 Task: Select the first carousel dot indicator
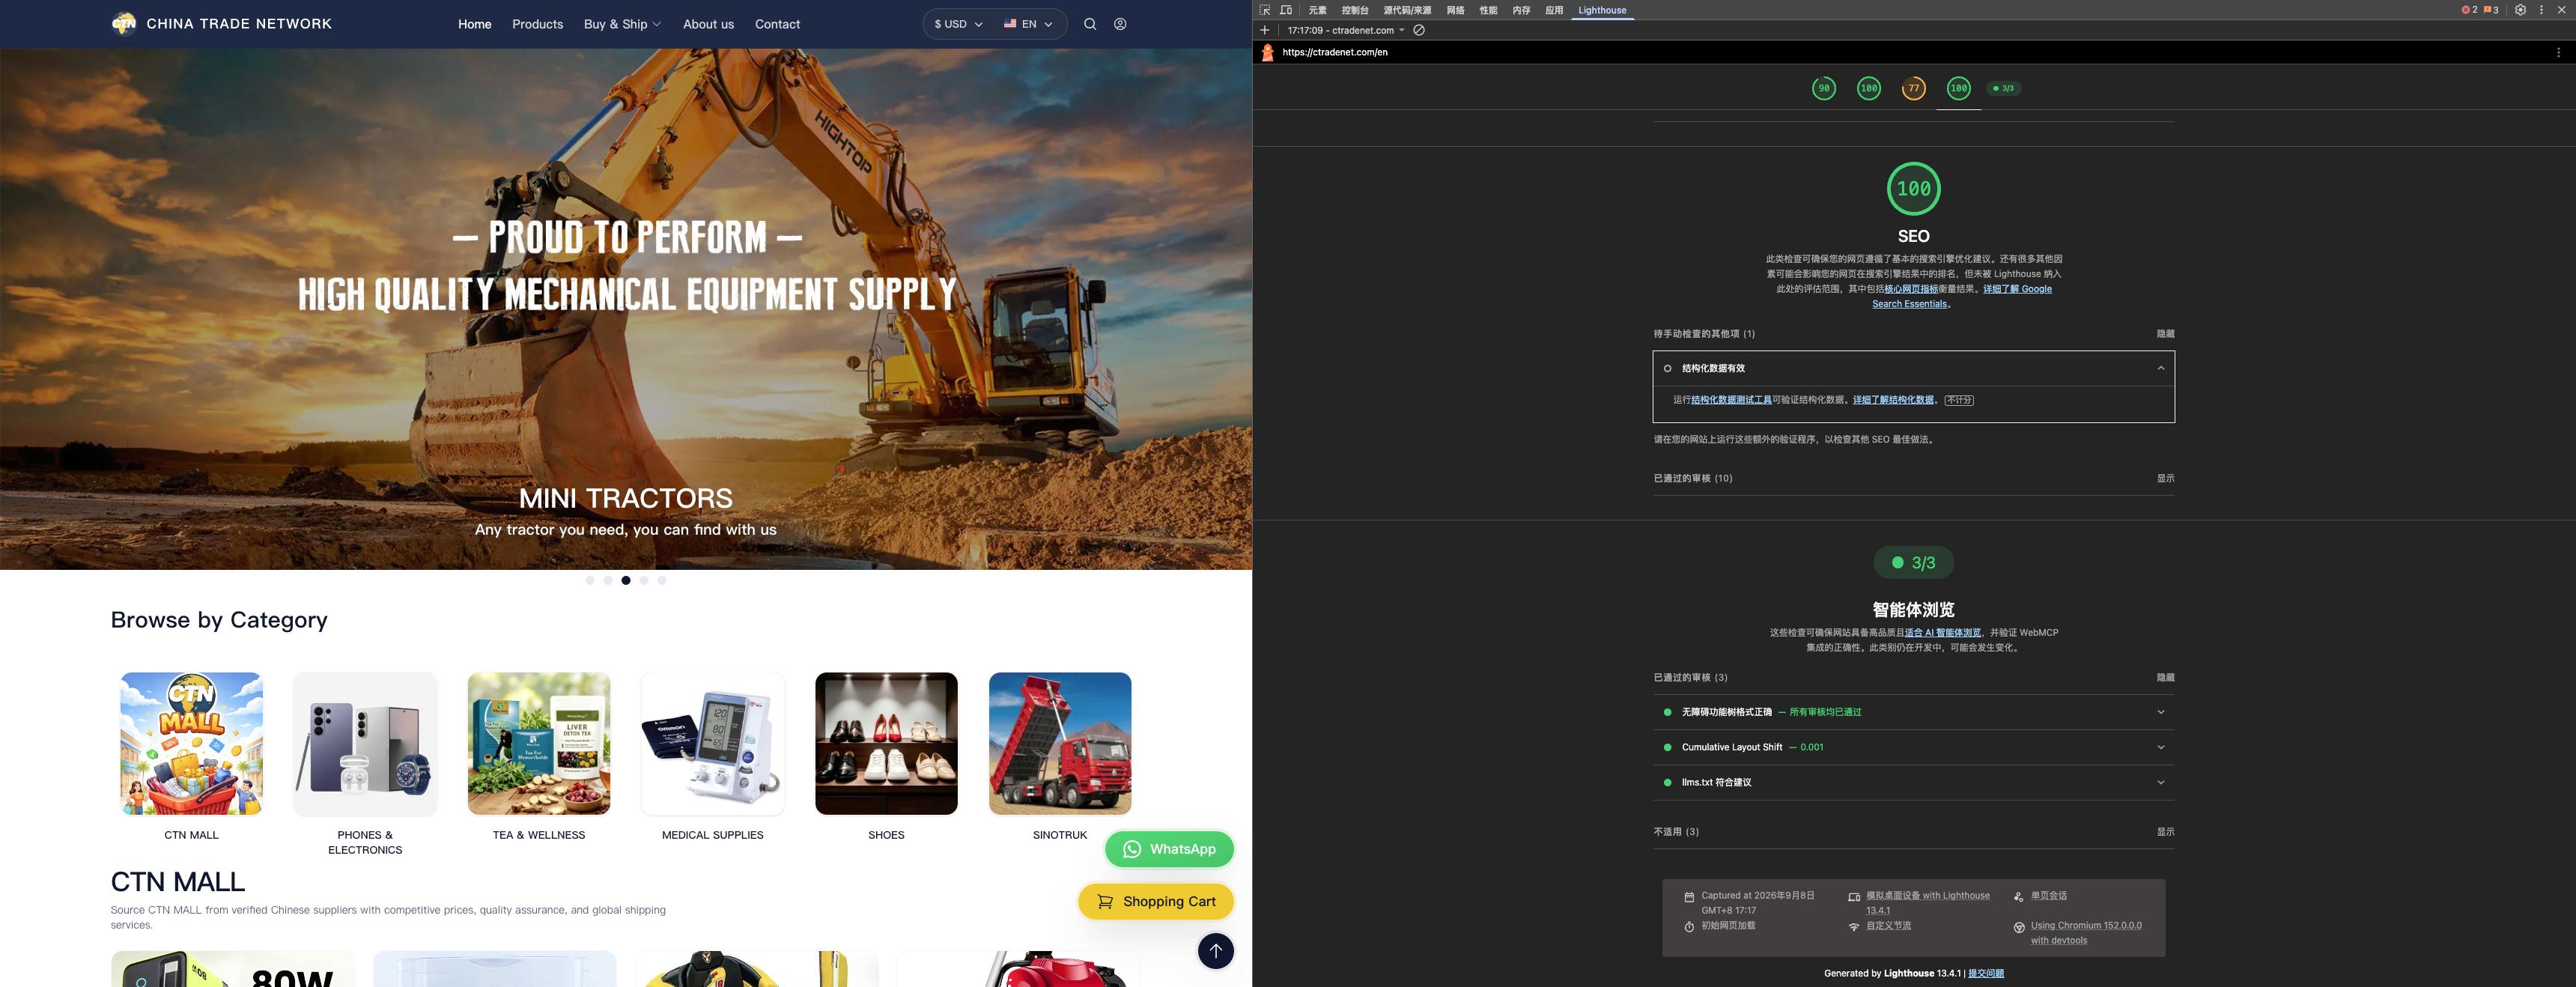(x=590, y=580)
